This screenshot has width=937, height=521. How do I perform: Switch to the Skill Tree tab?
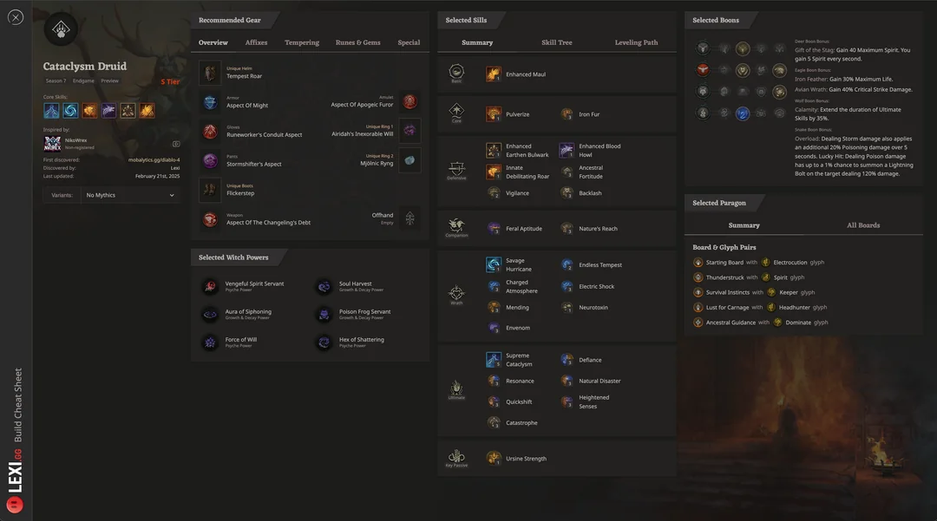pyautogui.click(x=556, y=42)
